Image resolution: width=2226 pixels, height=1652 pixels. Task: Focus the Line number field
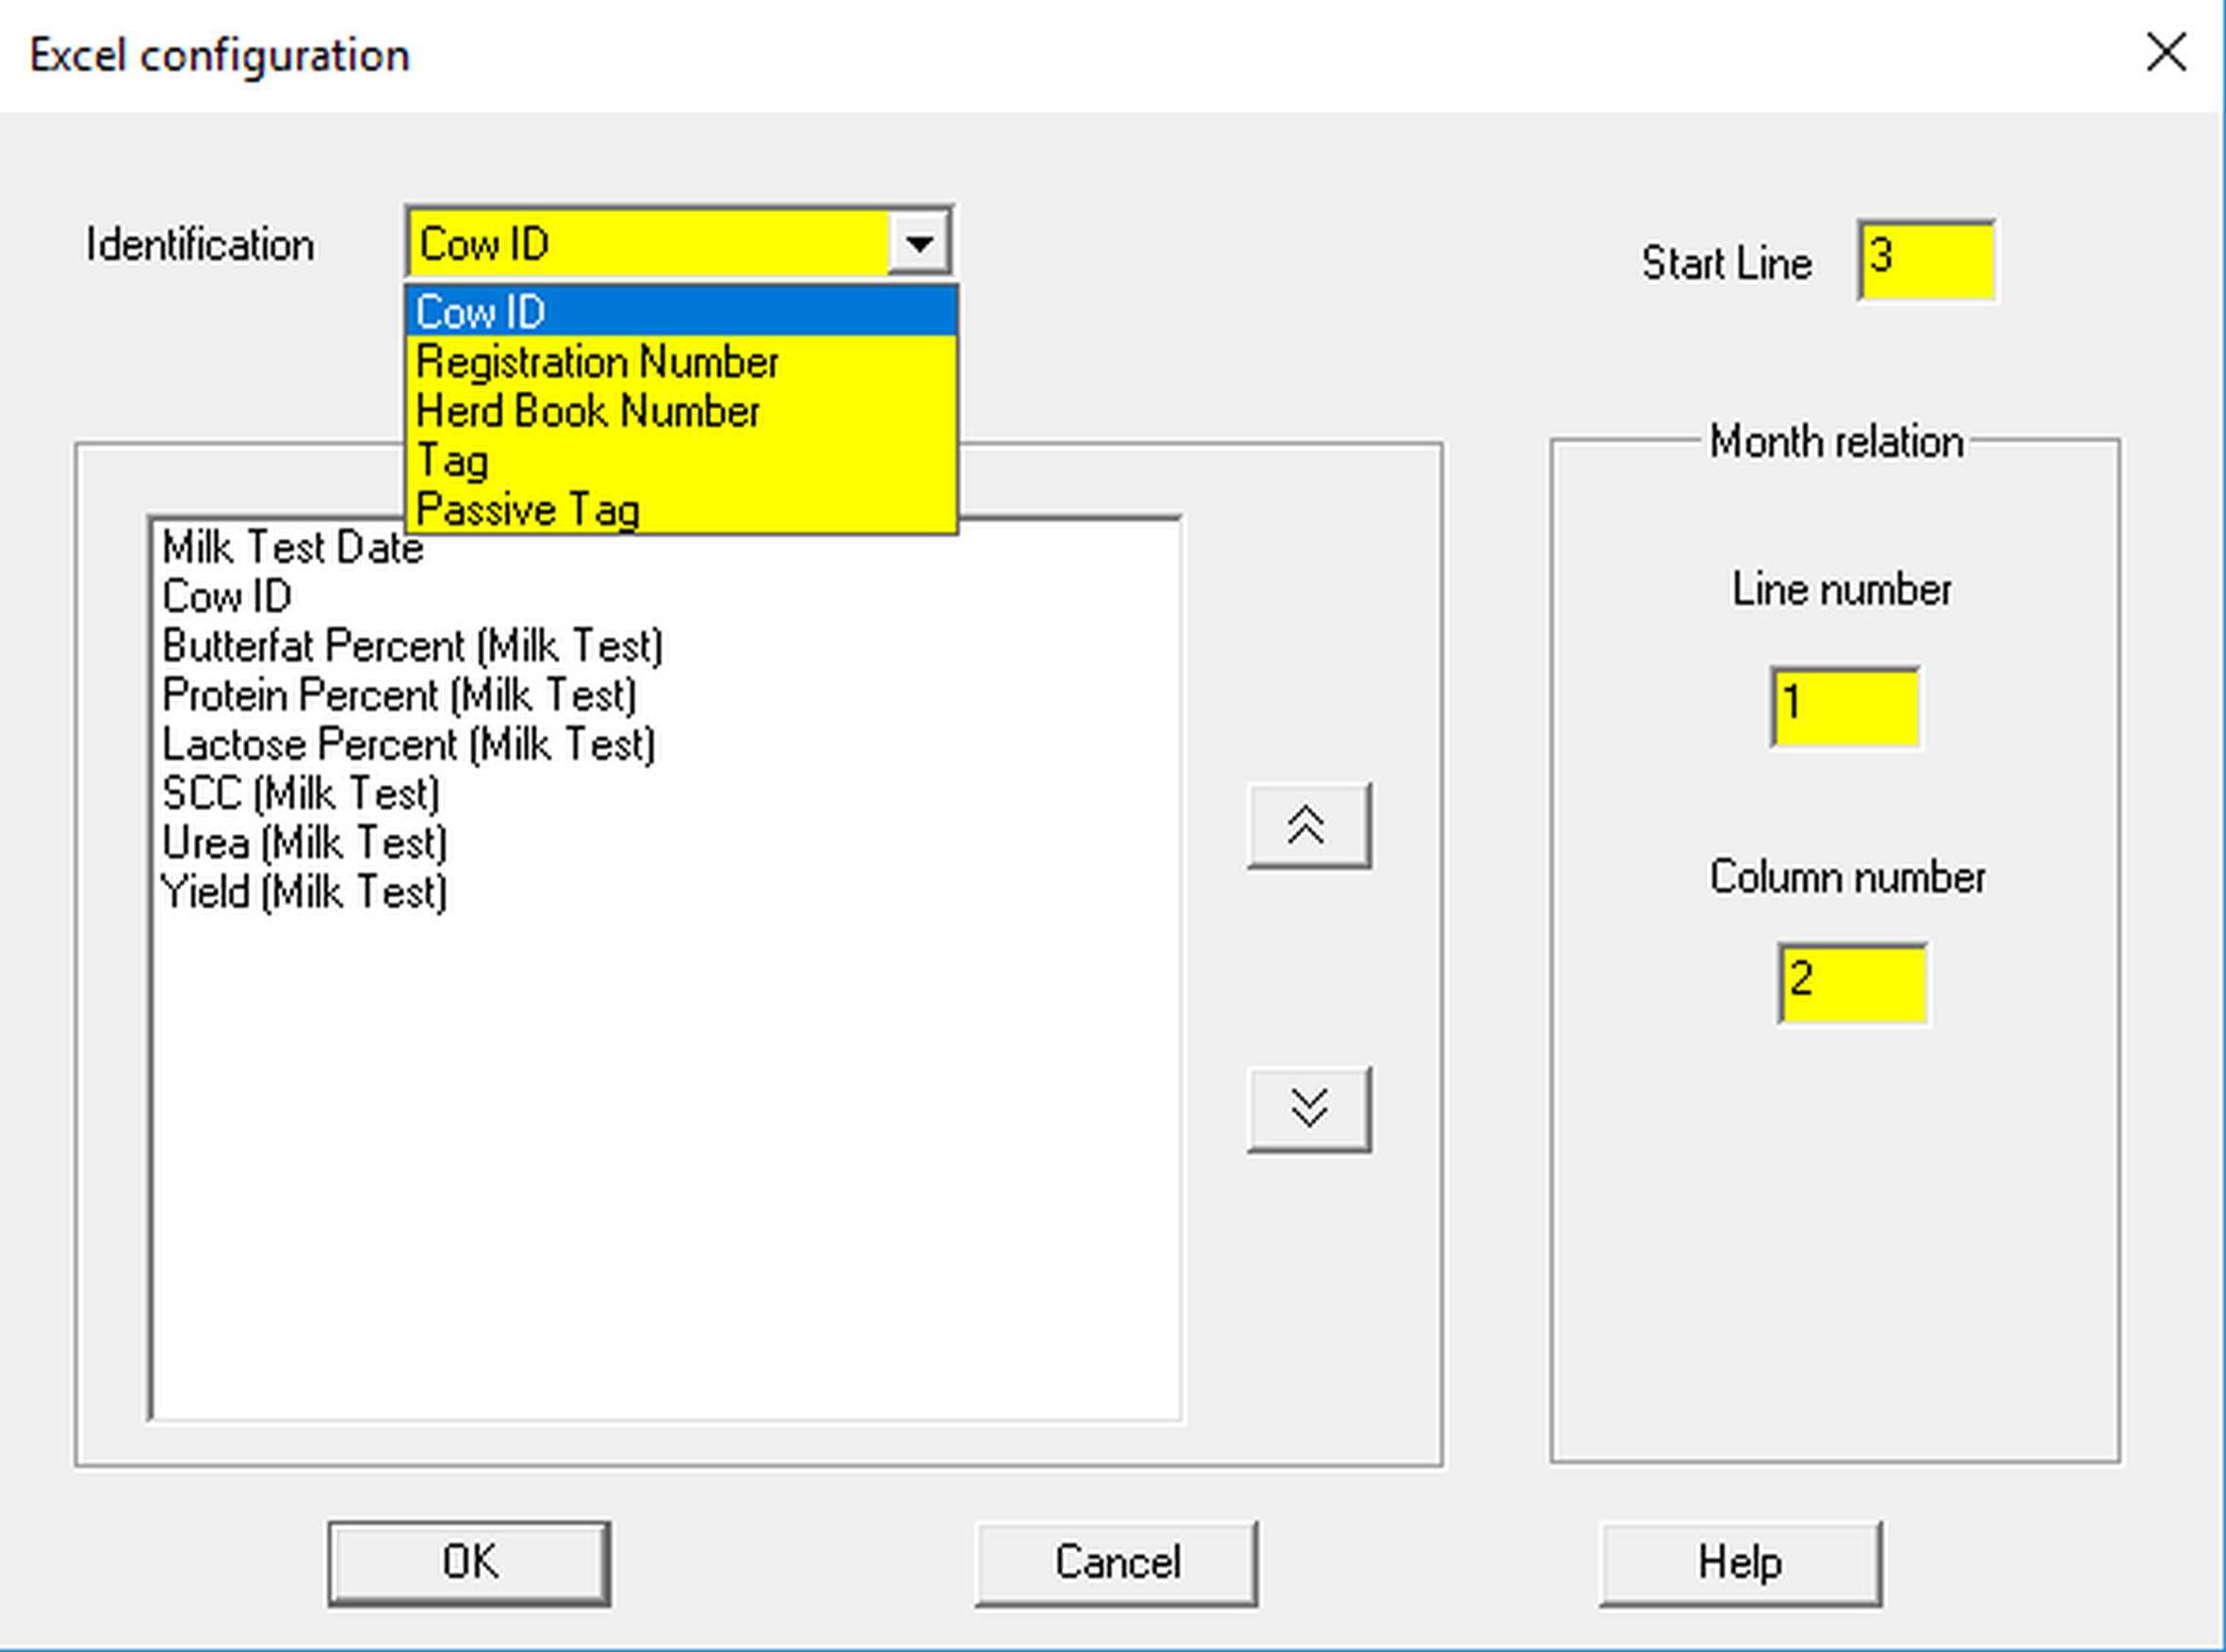[1844, 707]
